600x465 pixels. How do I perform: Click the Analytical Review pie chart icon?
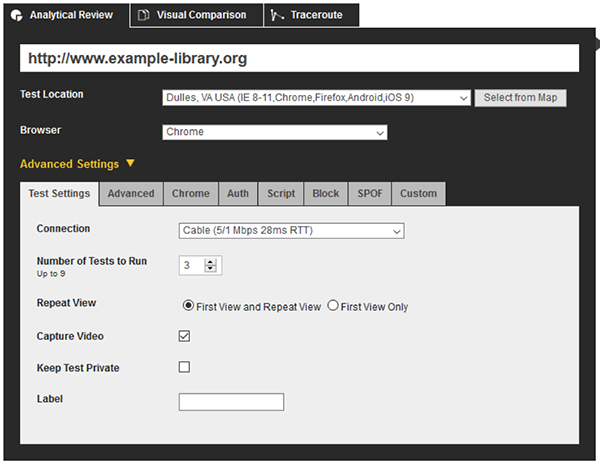coord(17,15)
